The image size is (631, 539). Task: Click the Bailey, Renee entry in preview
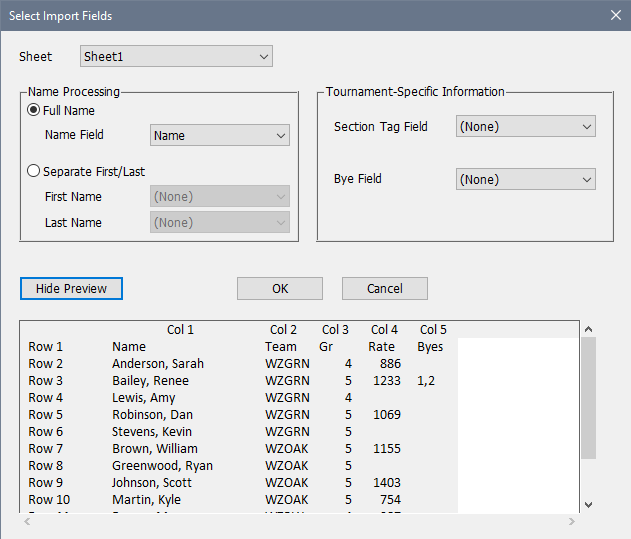point(150,381)
